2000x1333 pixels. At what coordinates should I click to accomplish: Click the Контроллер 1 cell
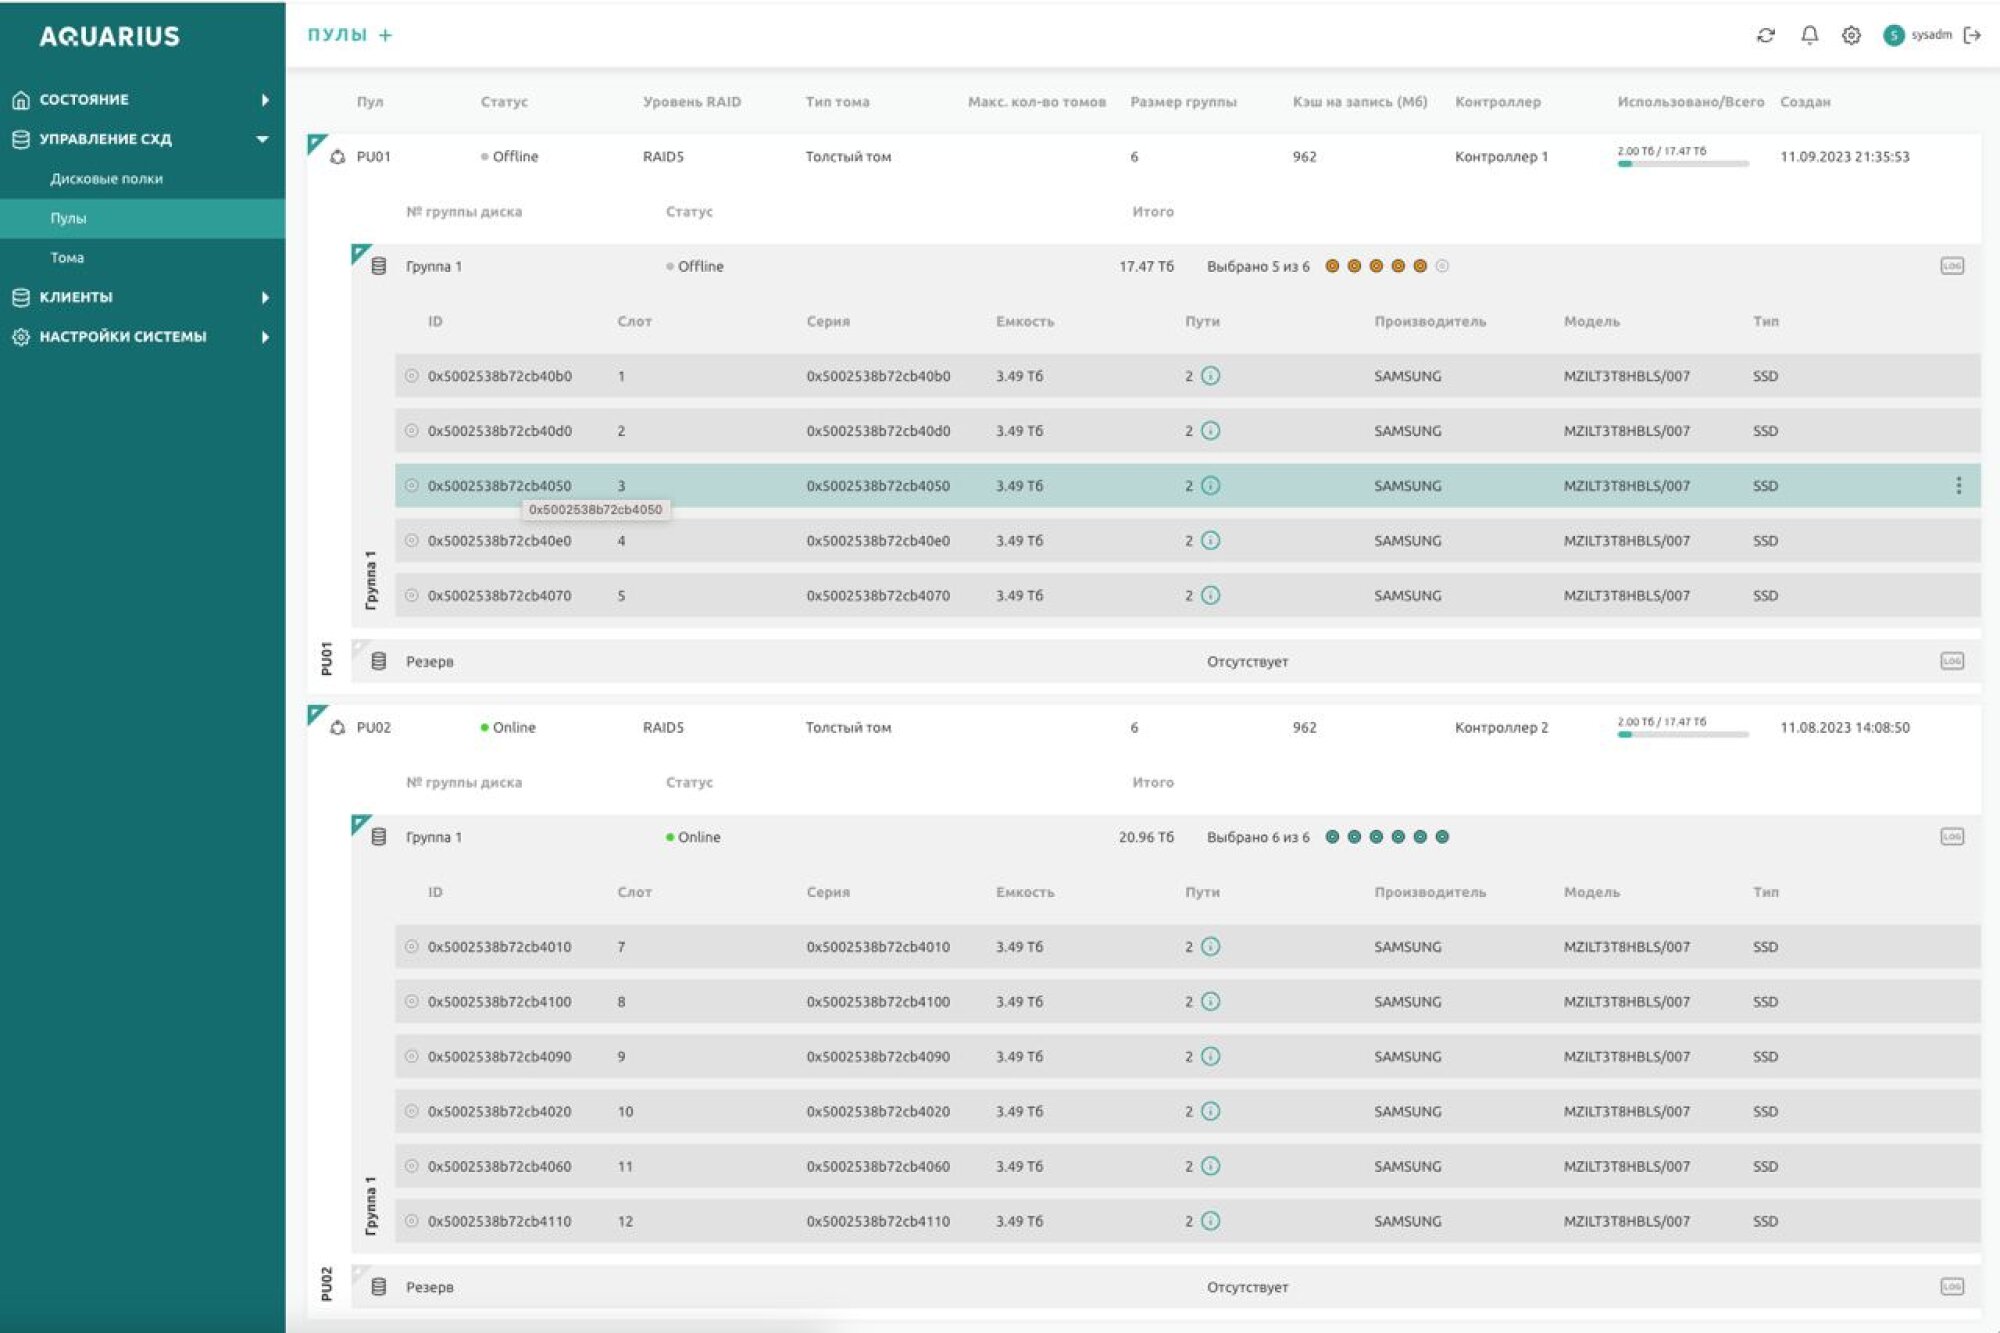tap(1501, 157)
